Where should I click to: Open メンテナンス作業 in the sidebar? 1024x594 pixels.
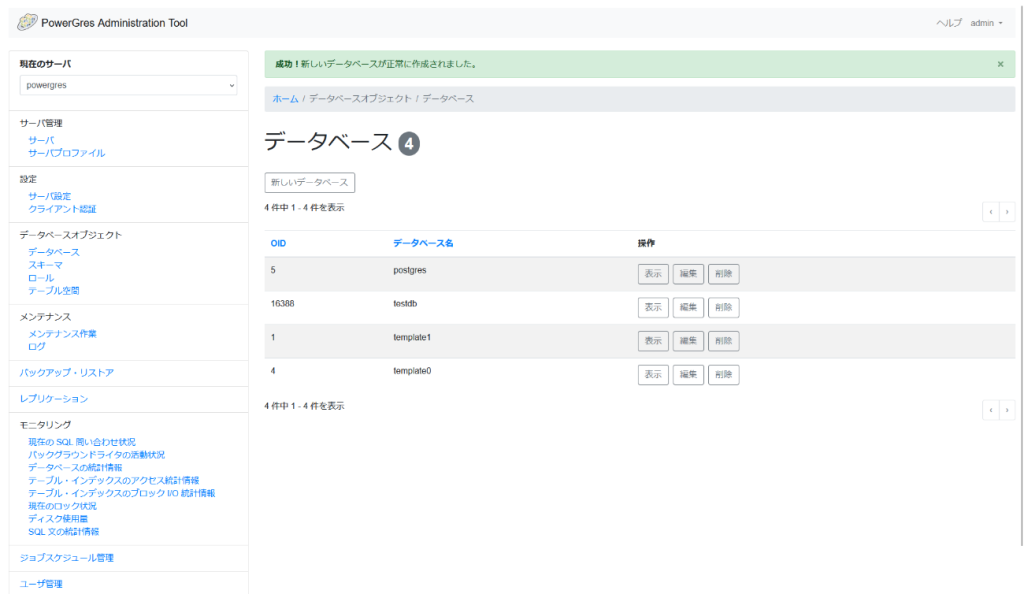pos(62,334)
